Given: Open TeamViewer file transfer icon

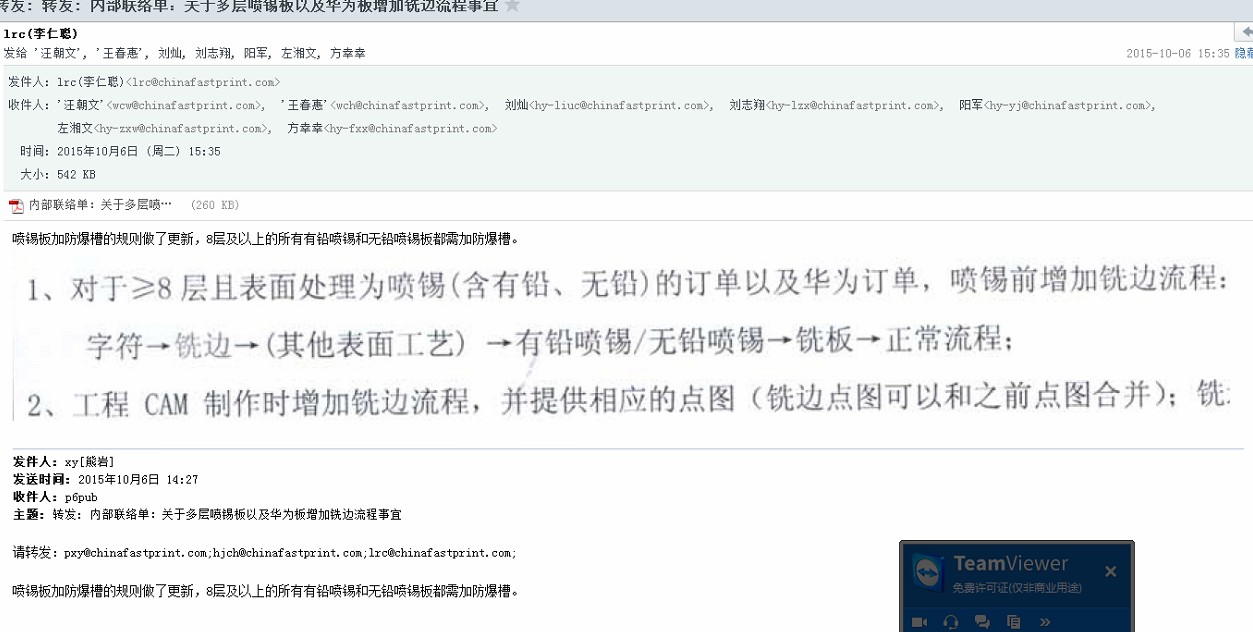Looking at the screenshot, I should 1013,622.
